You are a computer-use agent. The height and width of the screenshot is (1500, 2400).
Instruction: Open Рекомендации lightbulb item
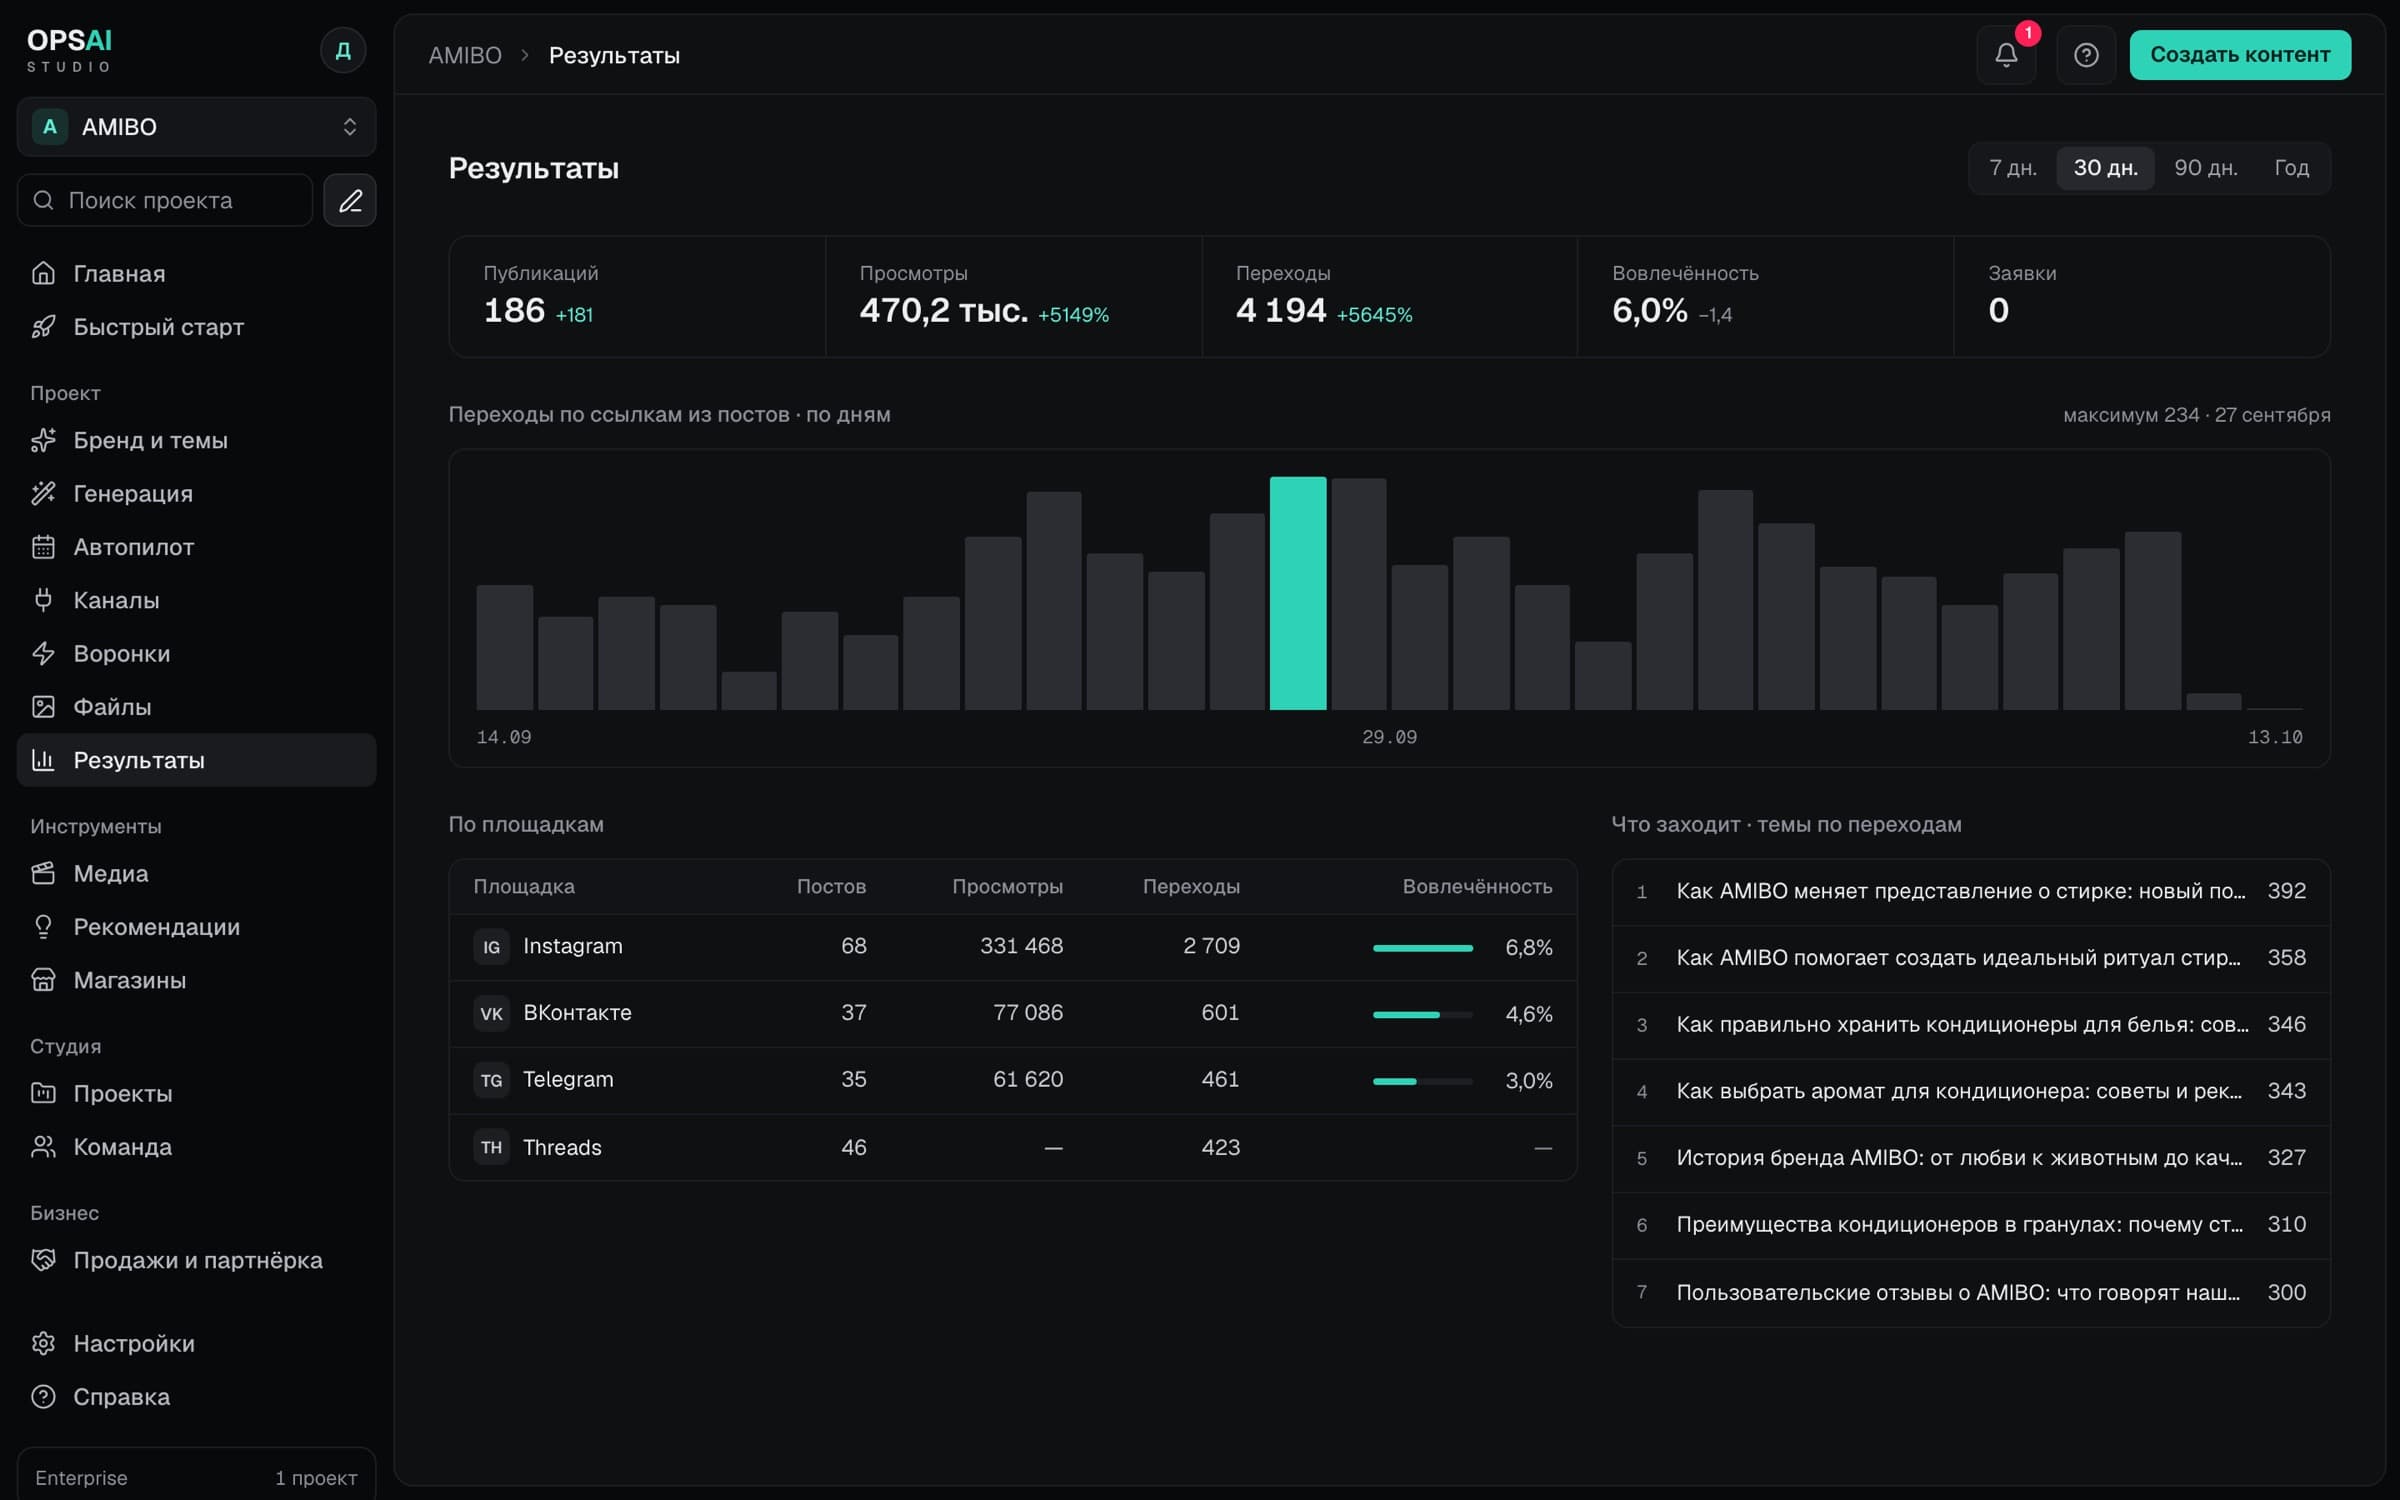[x=197, y=927]
